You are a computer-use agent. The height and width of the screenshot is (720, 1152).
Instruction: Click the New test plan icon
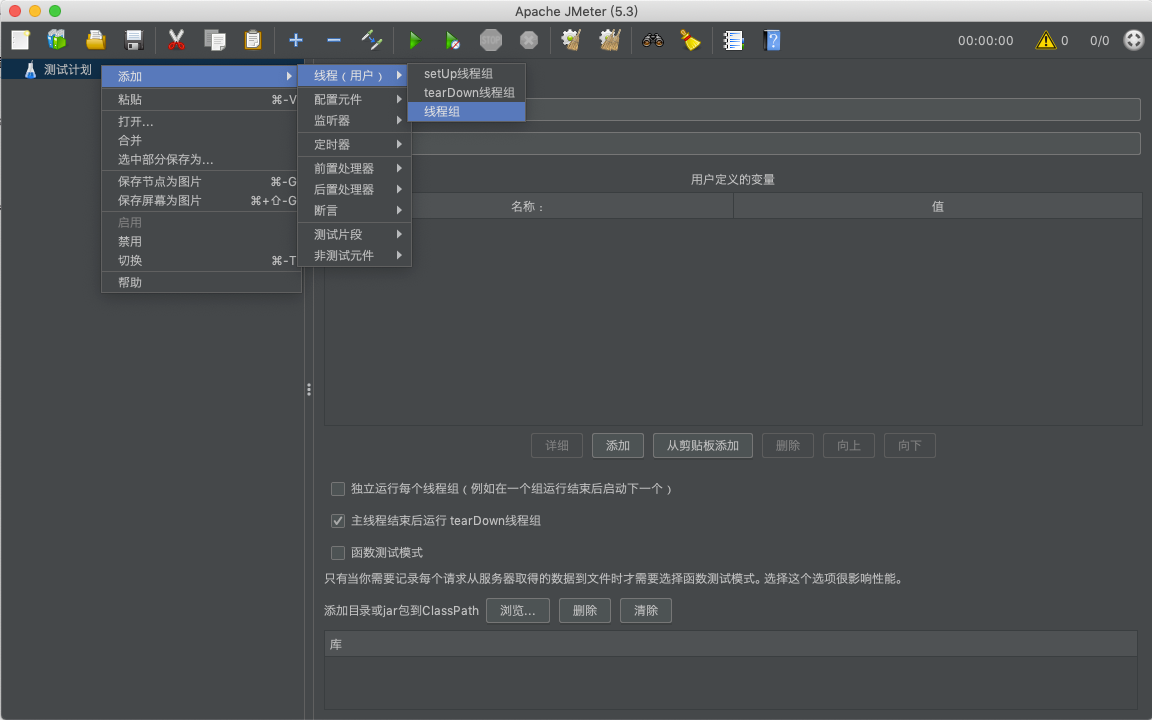(21, 40)
